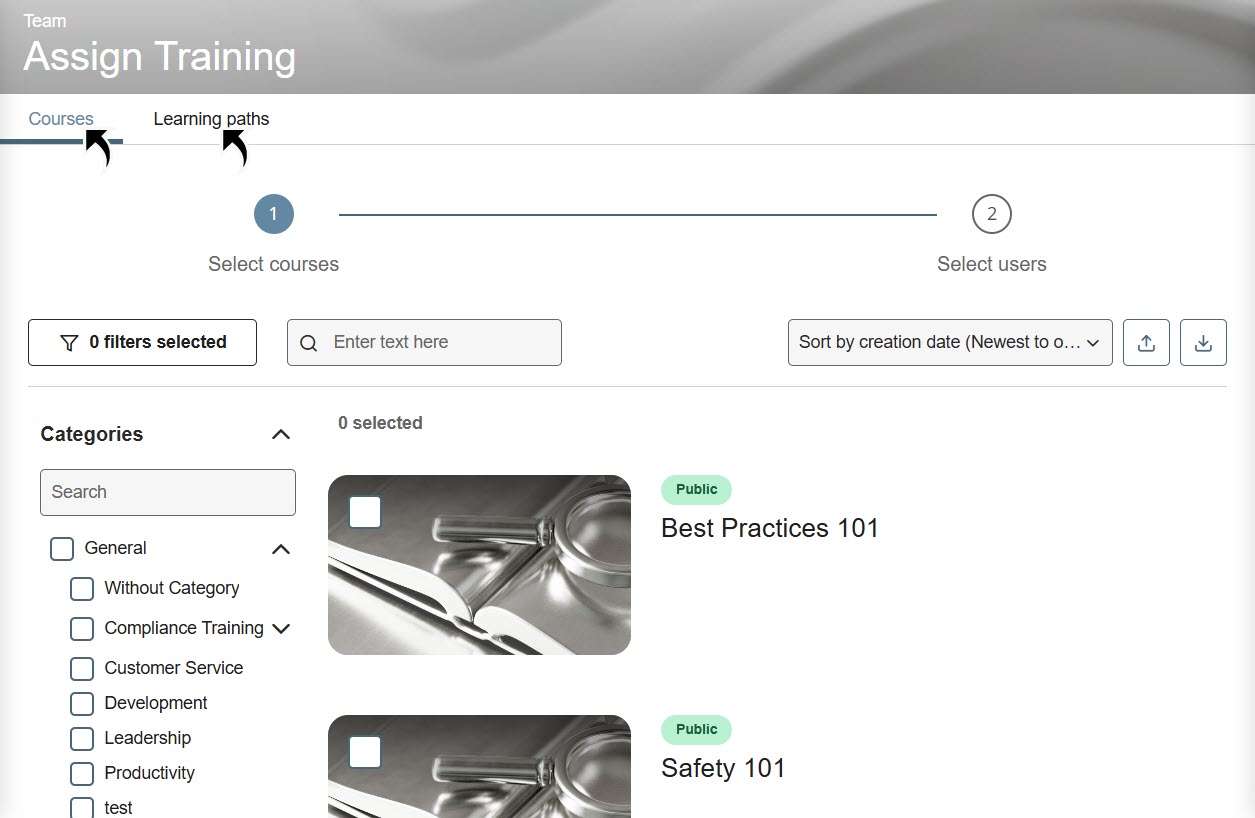Screen dimensions: 1255x818
Task: Click the funnel filter icon
Action: 69,343
